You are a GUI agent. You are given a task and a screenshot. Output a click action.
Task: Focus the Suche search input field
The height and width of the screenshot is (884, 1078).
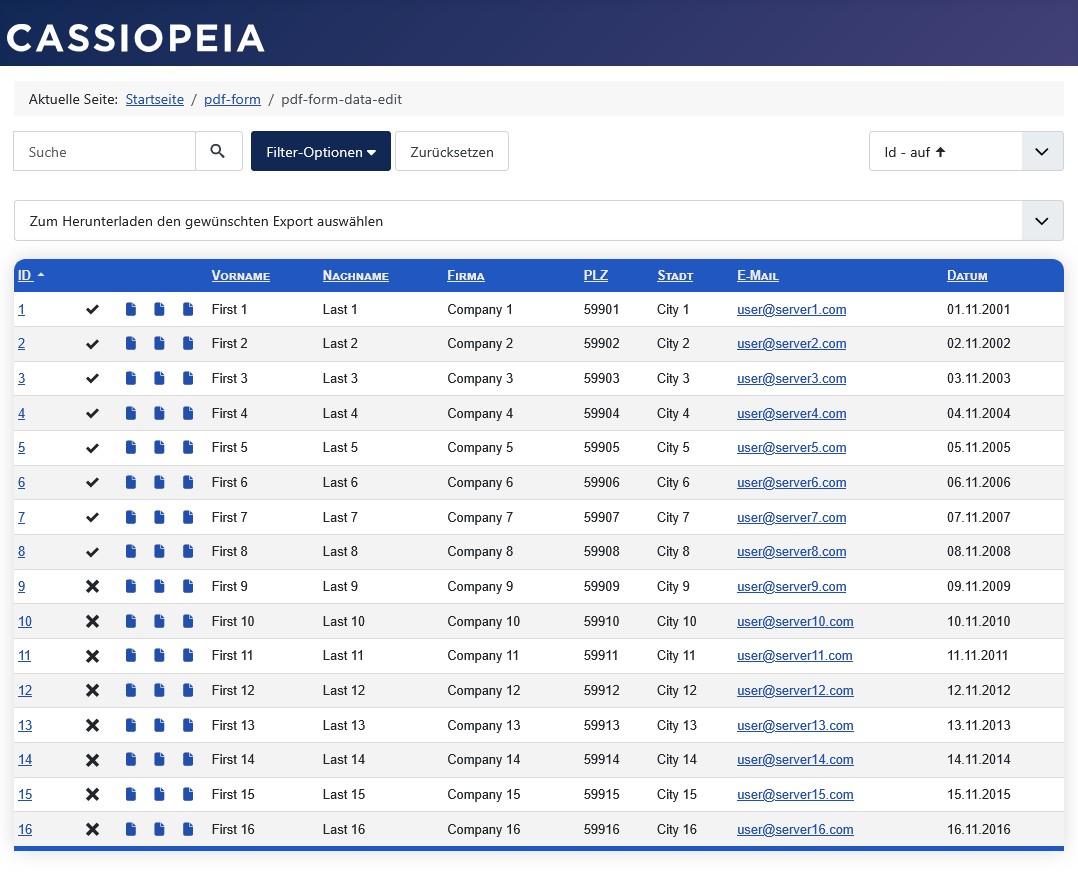[105, 152]
